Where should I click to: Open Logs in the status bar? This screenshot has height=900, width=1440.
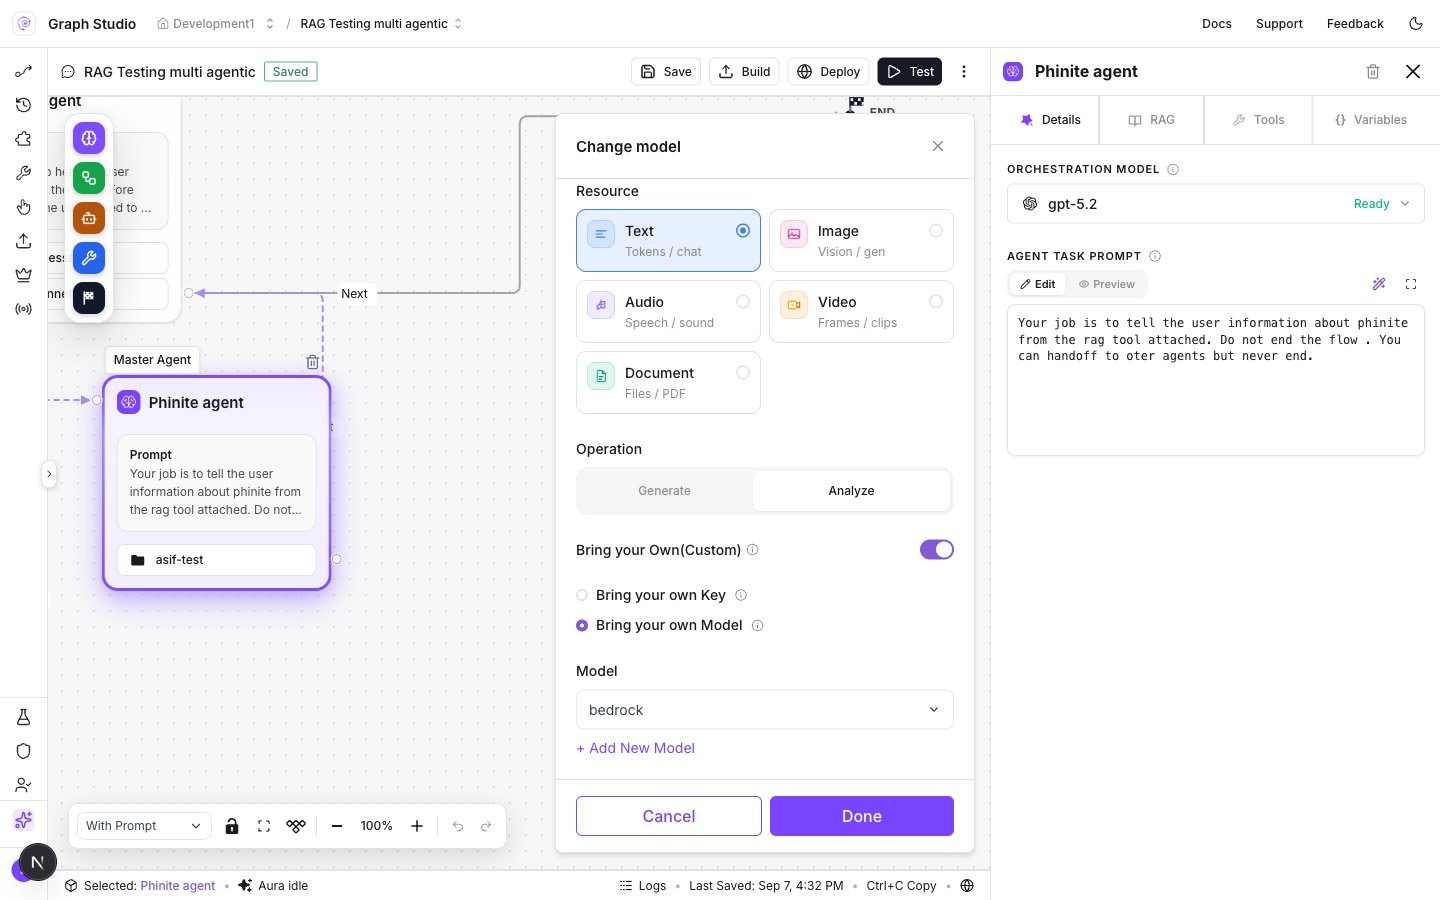tap(643, 886)
